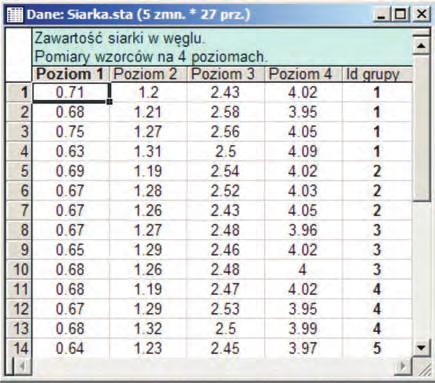Select row header 9
Viewport: 435px width, 383px height.
tap(19, 250)
